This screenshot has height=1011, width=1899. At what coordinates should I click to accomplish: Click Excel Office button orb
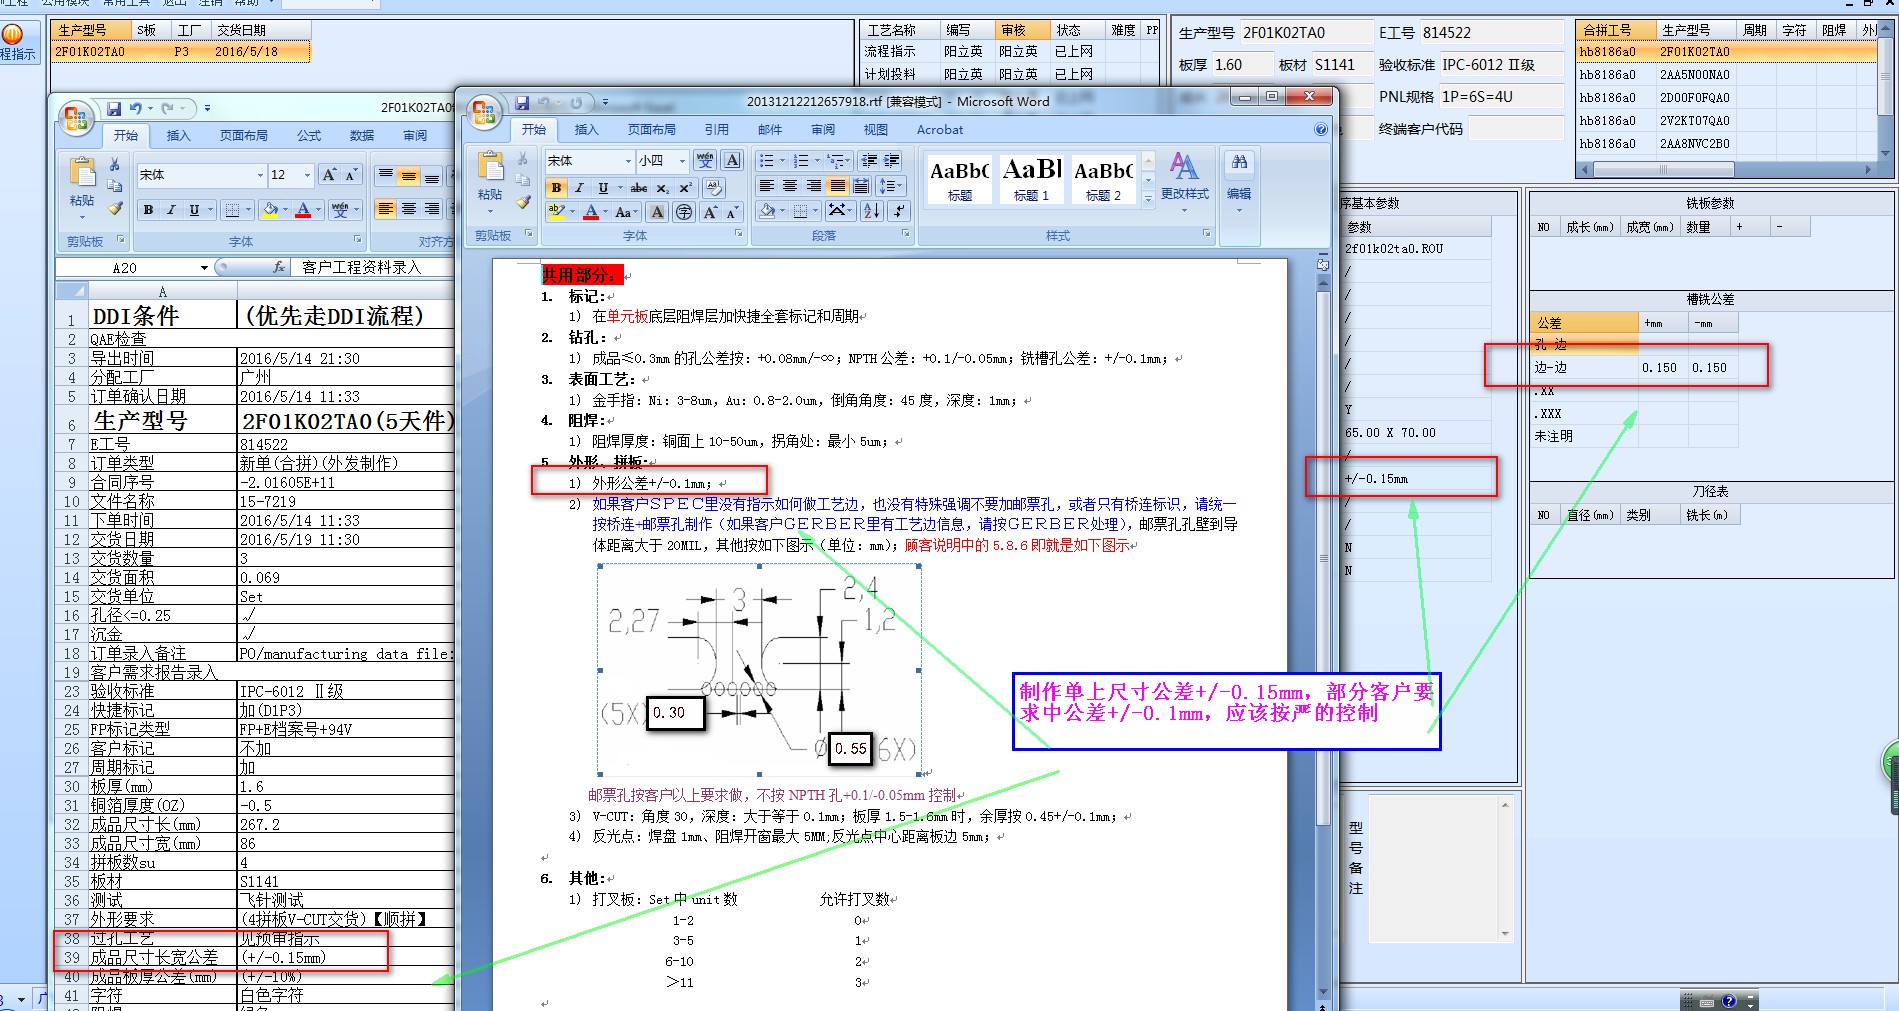coord(76,119)
